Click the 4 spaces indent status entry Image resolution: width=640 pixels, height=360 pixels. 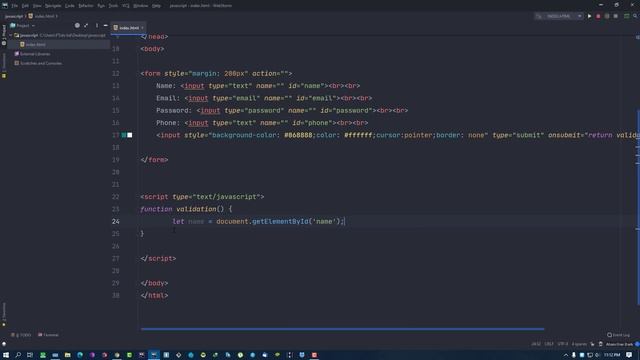(x=579, y=344)
